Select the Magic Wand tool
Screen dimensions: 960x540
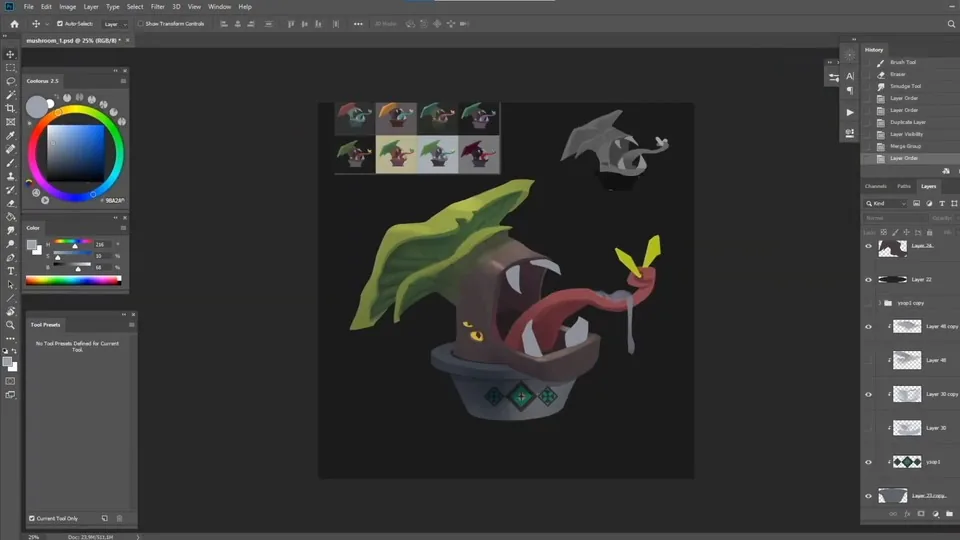tap(10, 95)
